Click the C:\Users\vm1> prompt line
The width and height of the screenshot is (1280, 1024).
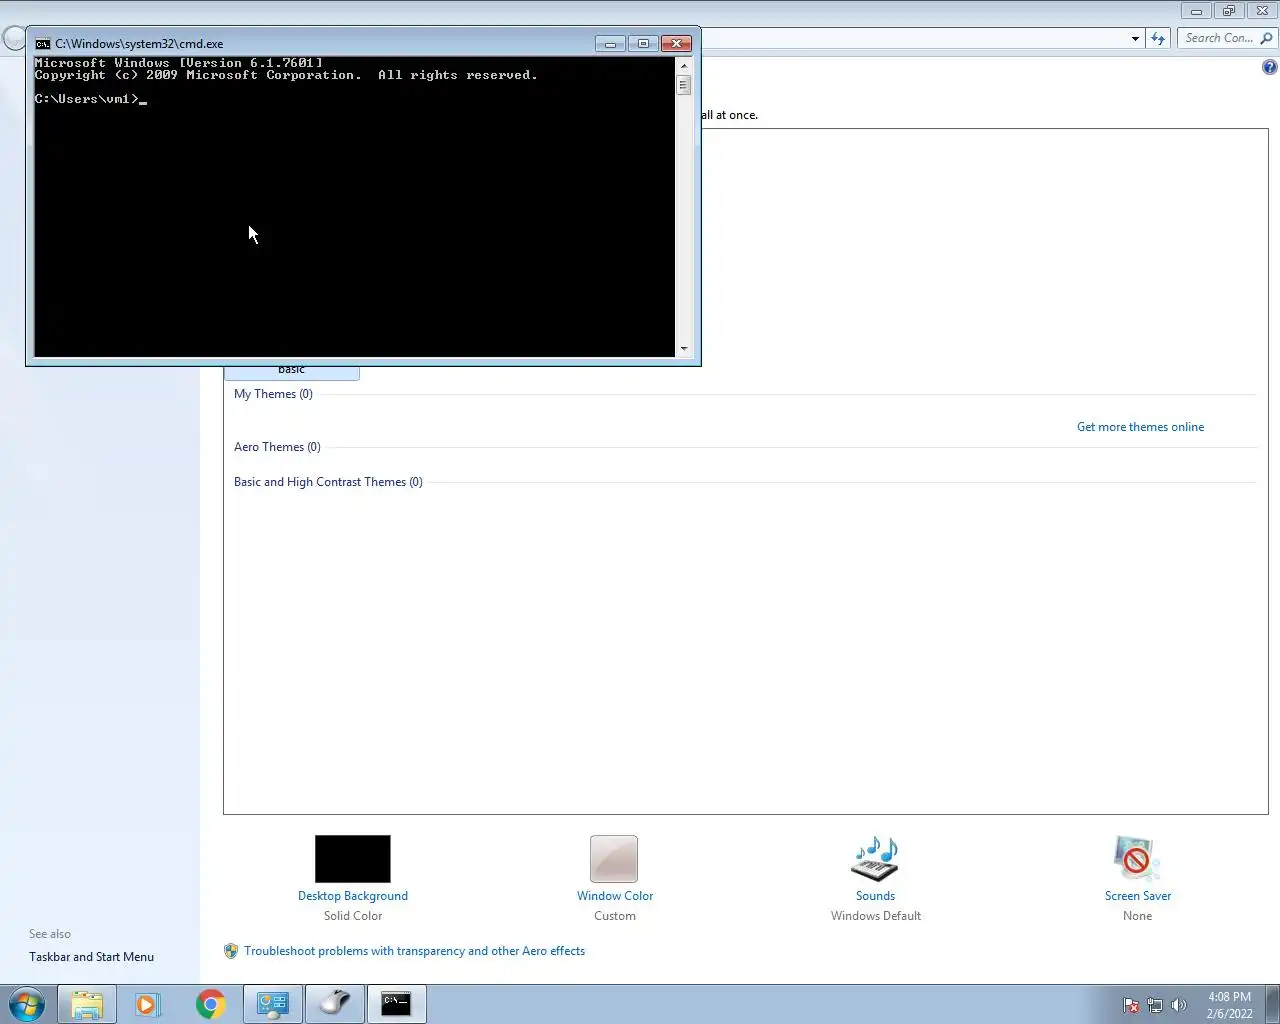91,99
